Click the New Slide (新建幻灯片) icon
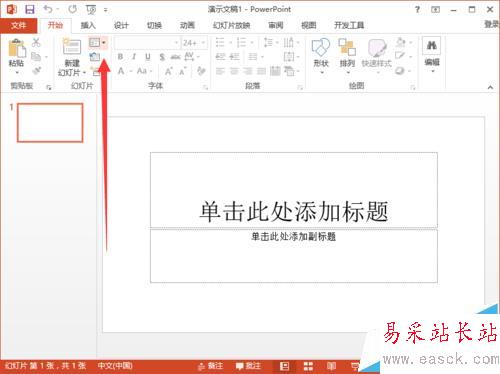 (x=72, y=47)
